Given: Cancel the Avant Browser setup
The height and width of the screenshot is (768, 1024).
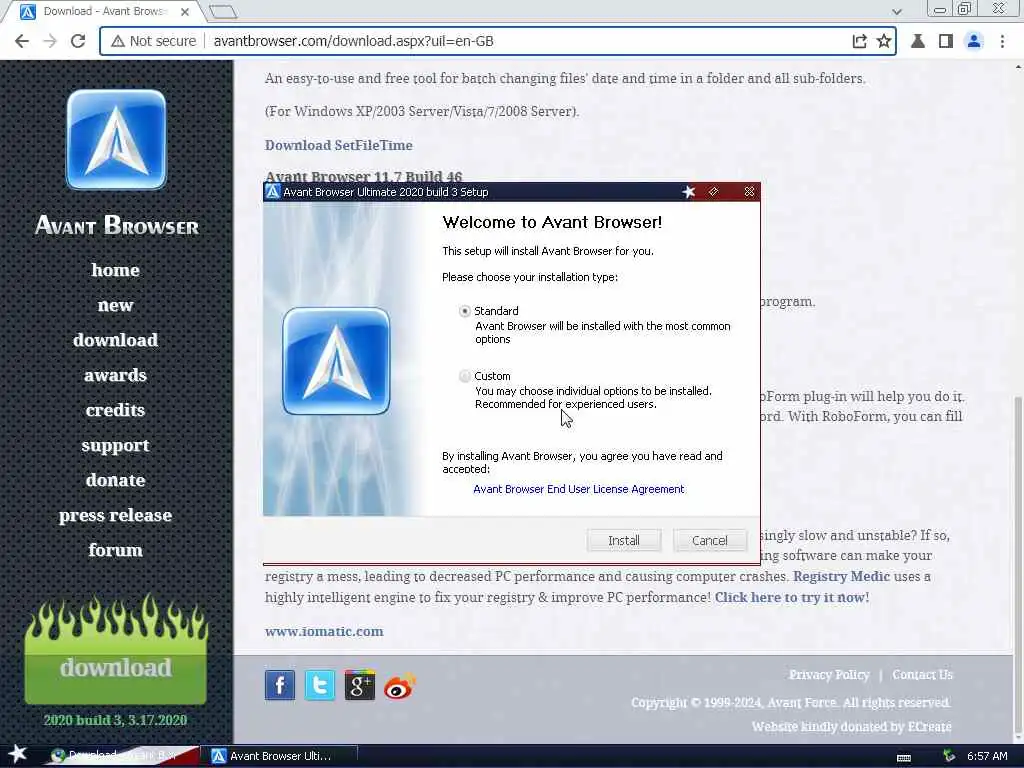Looking at the screenshot, I should [x=709, y=540].
